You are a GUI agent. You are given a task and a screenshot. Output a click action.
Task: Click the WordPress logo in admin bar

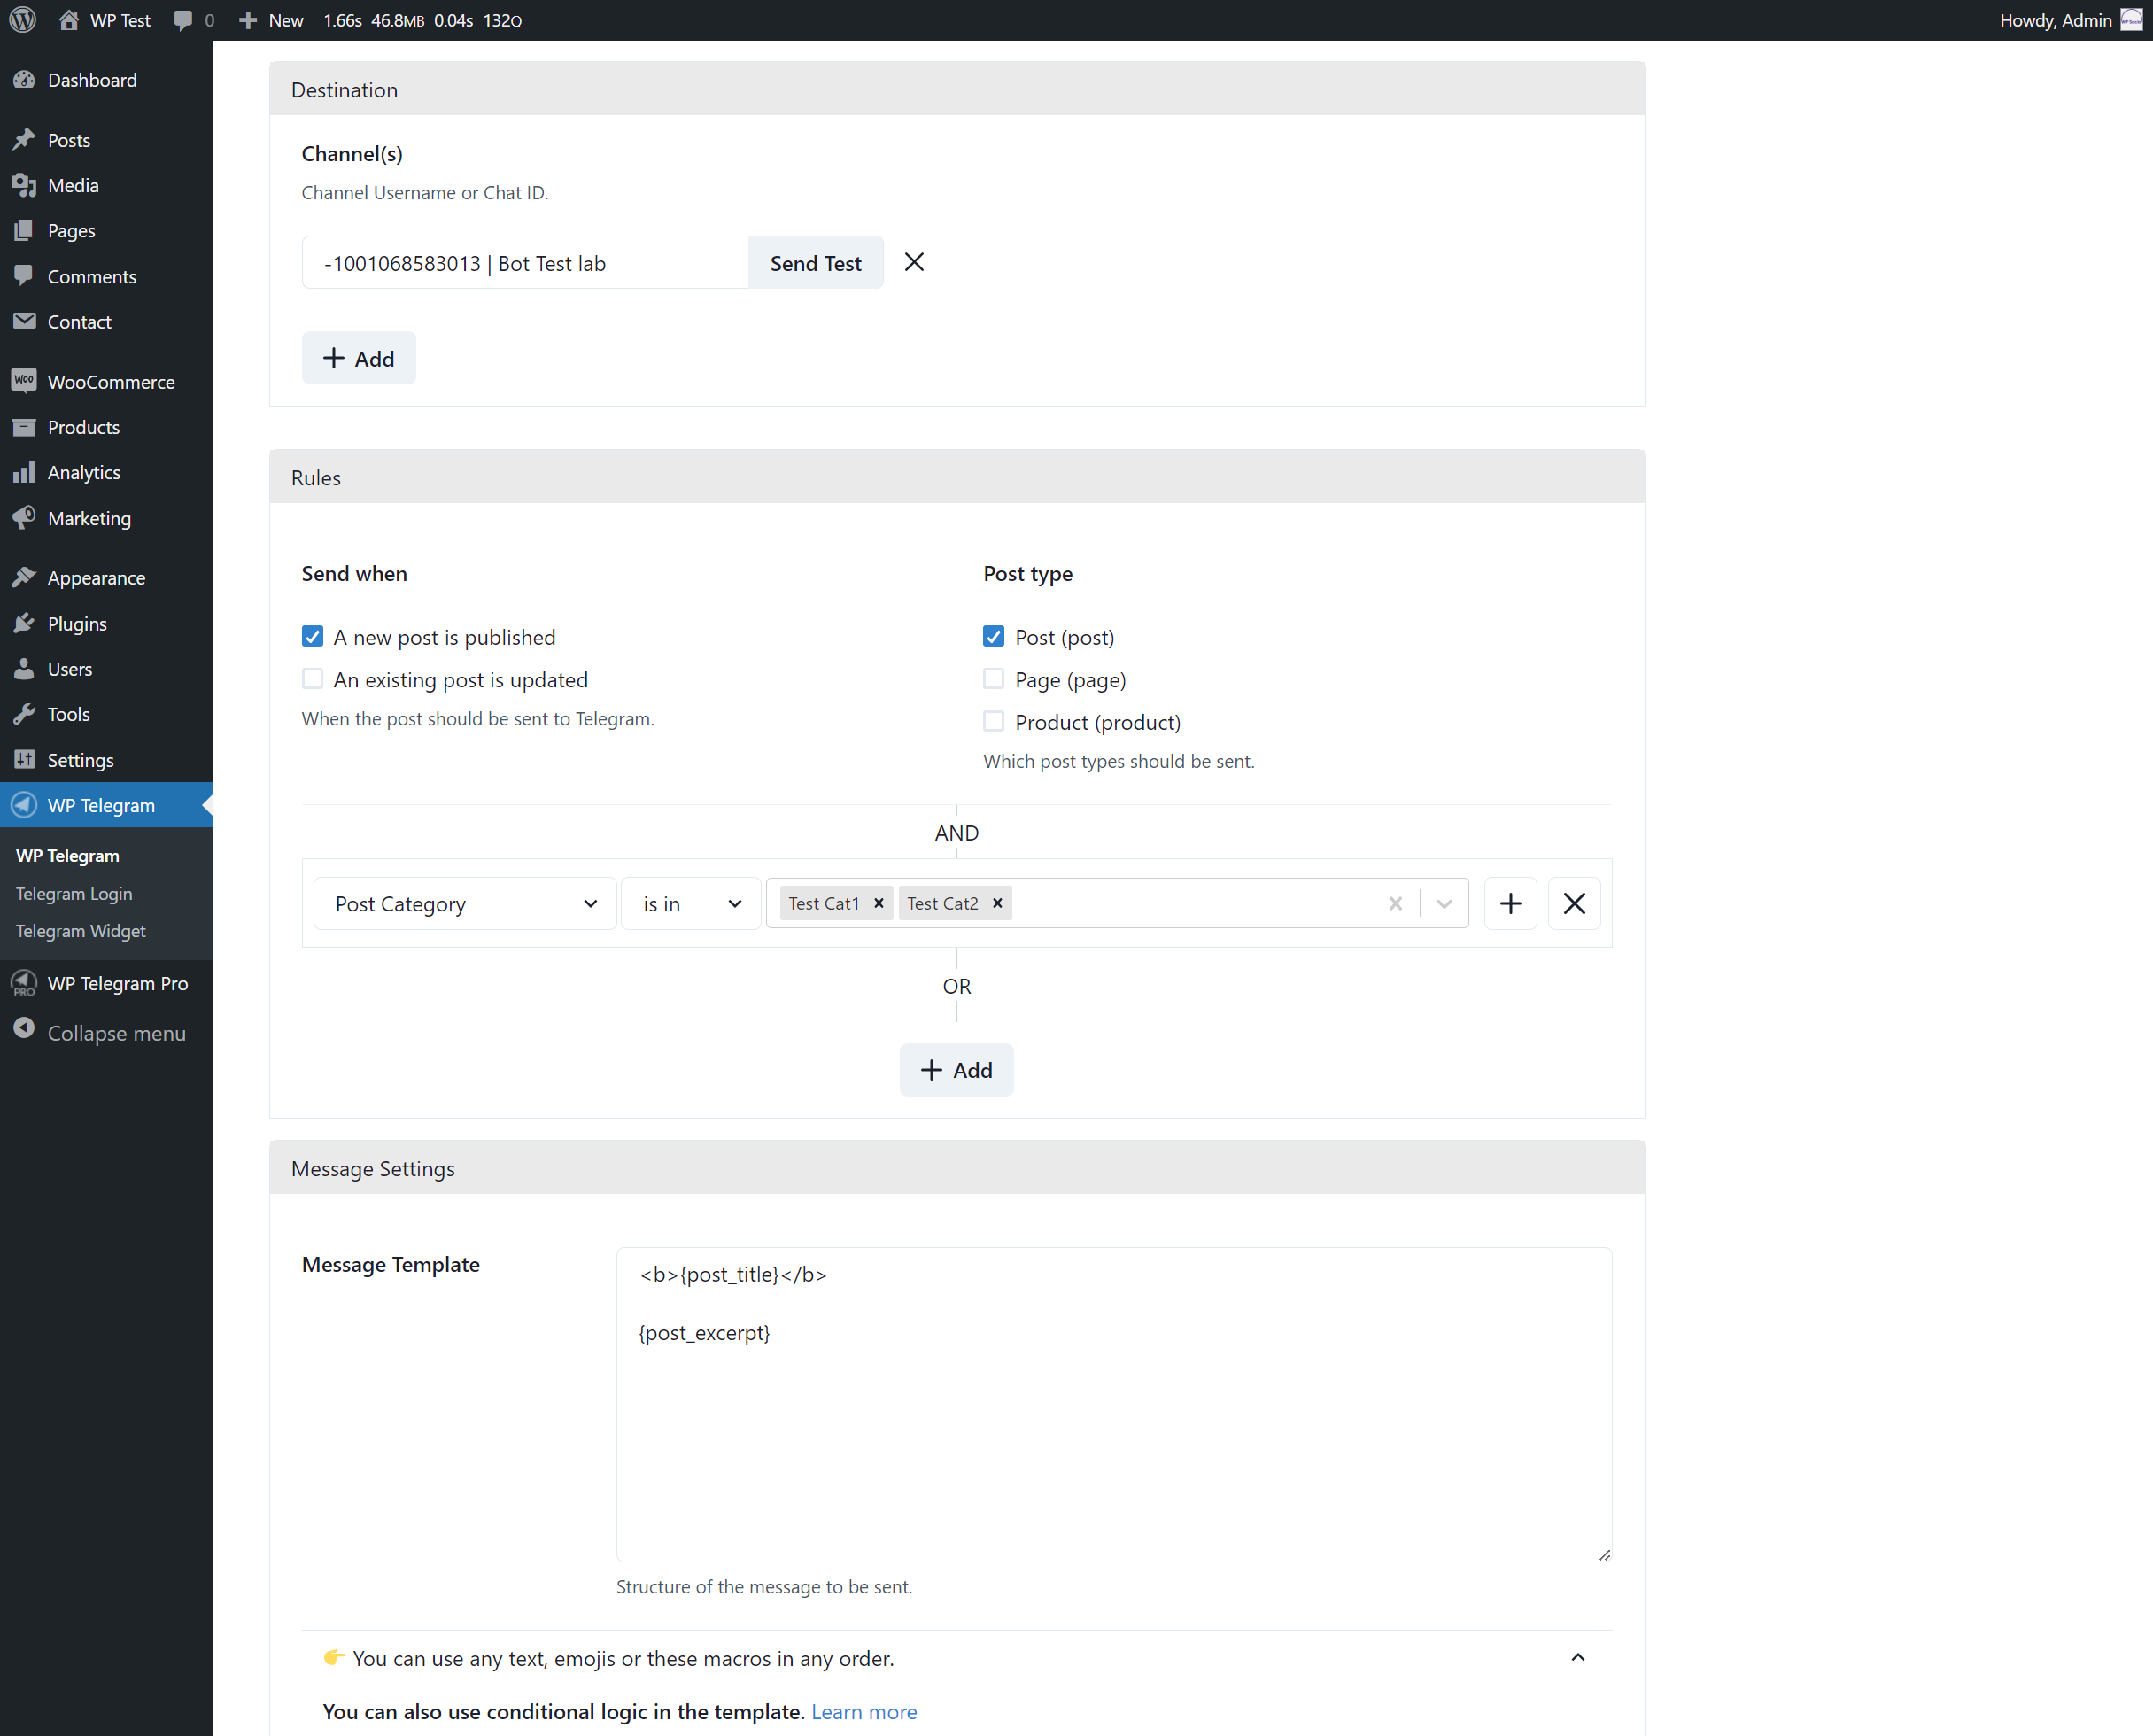[x=22, y=20]
